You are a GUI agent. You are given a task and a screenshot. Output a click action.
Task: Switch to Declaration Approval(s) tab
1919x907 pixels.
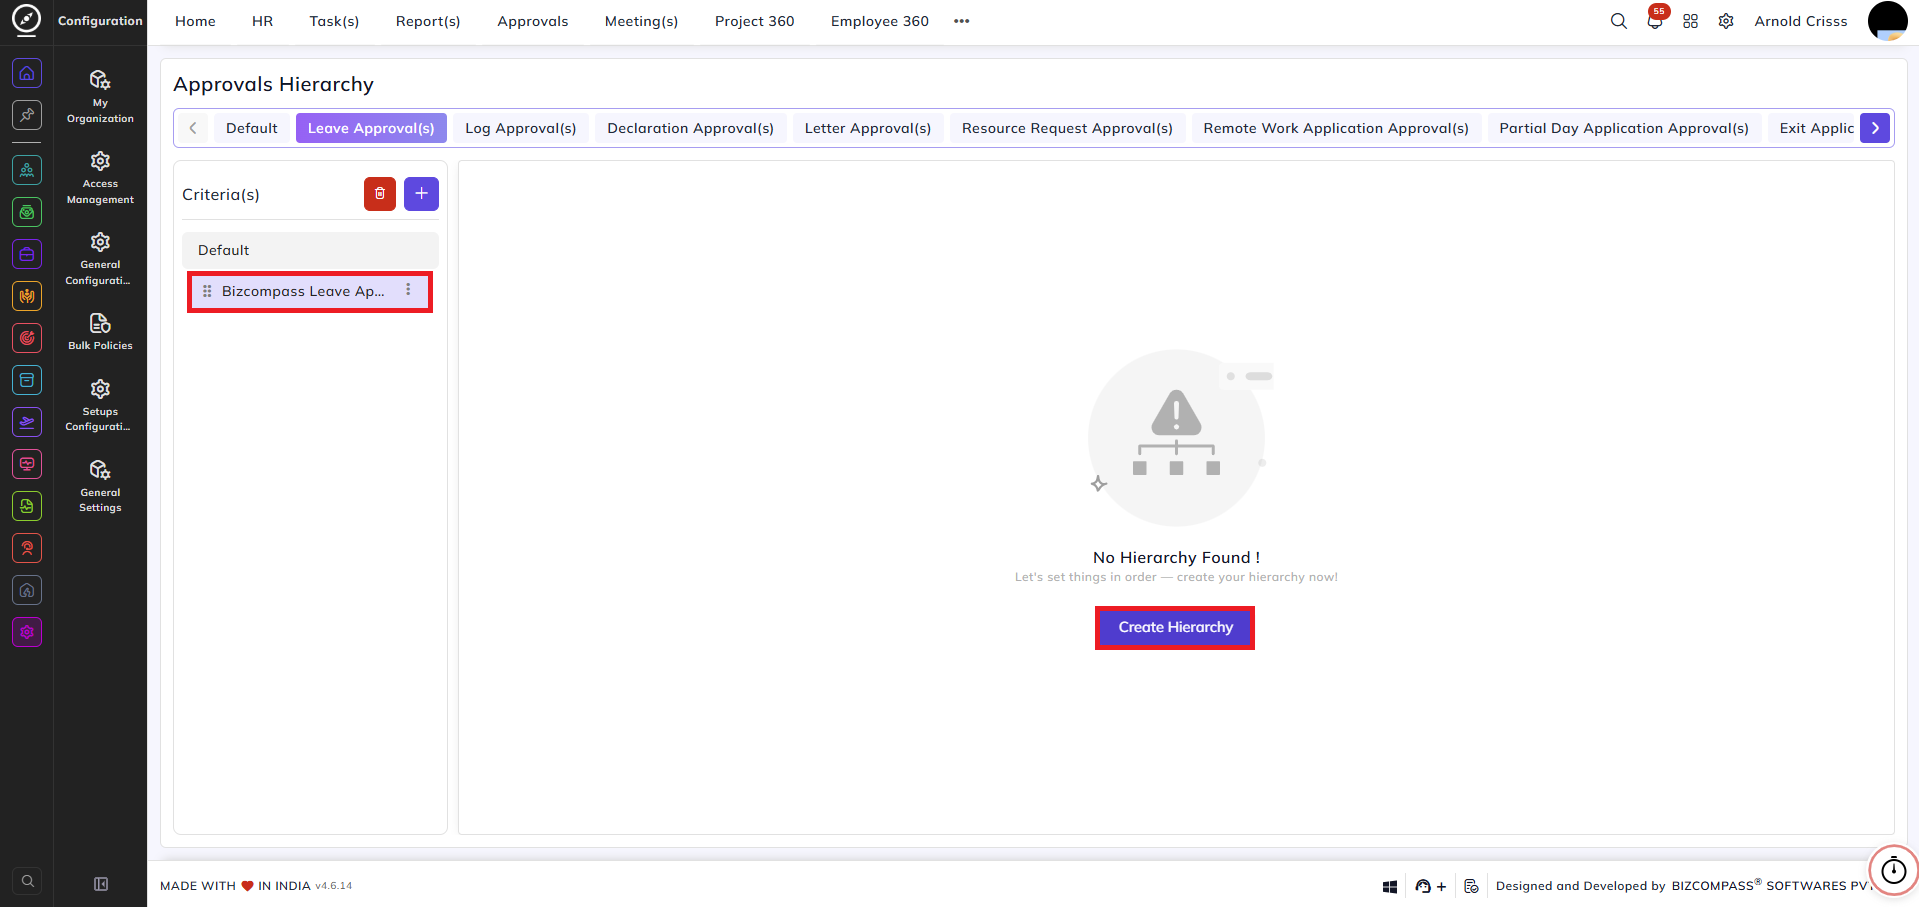pyautogui.click(x=691, y=128)
